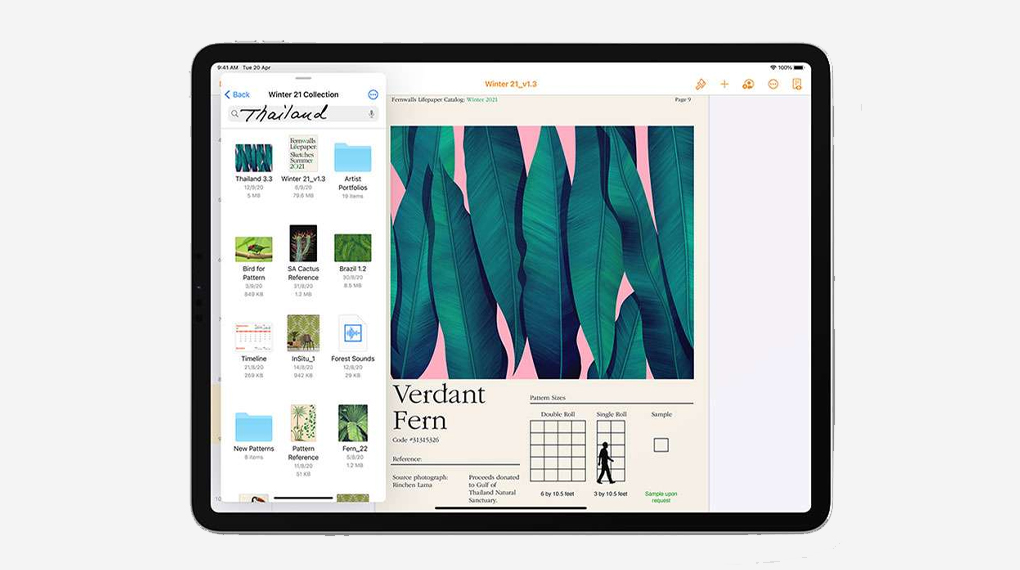
Task: Tap the battery indicator in status bar
Action: (798, 68)
